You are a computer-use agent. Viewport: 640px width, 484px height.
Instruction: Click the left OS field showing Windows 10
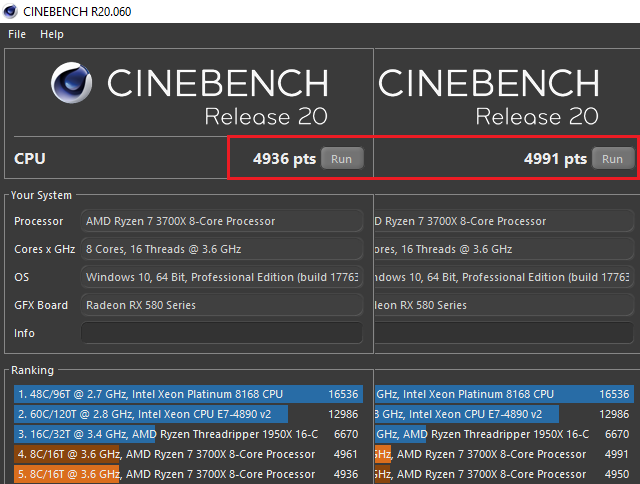[222, 277]
